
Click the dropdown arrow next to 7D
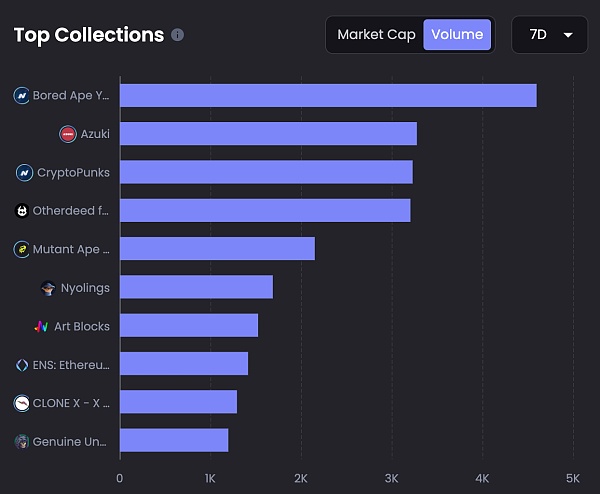click(568, 36)
